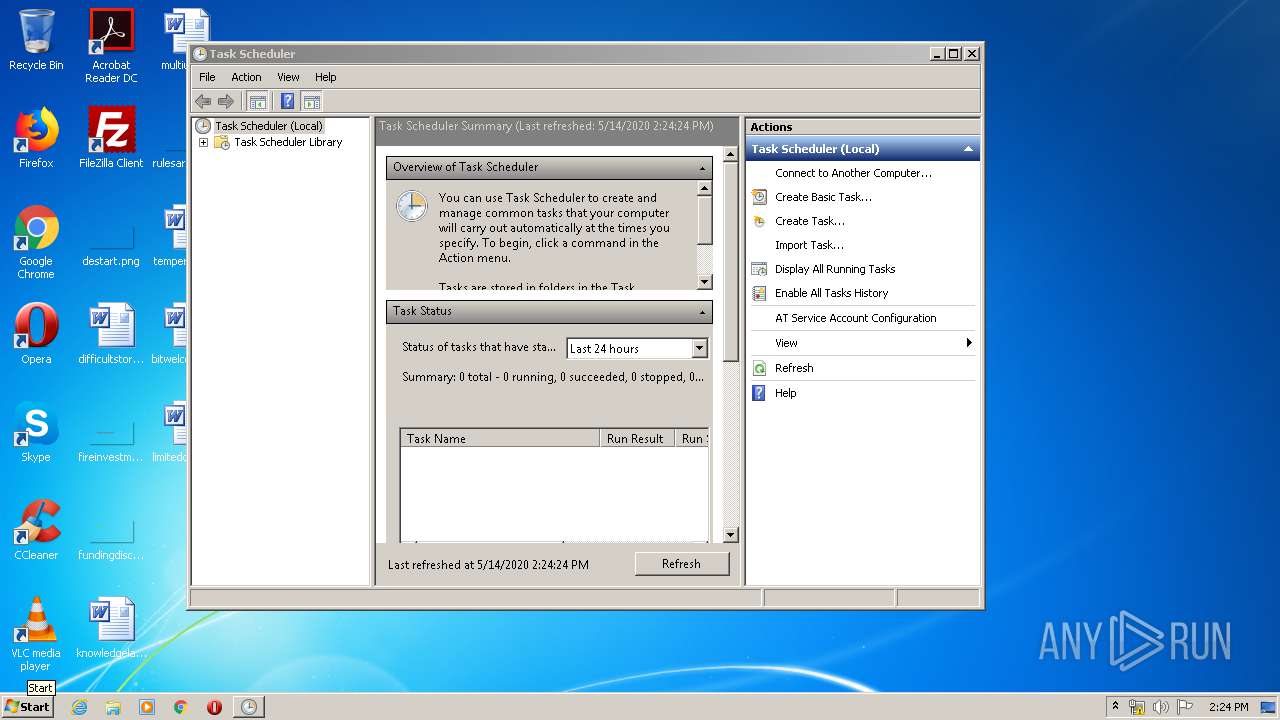
Task: Click the media player taskbar icon
Action: tap(147, 707)
